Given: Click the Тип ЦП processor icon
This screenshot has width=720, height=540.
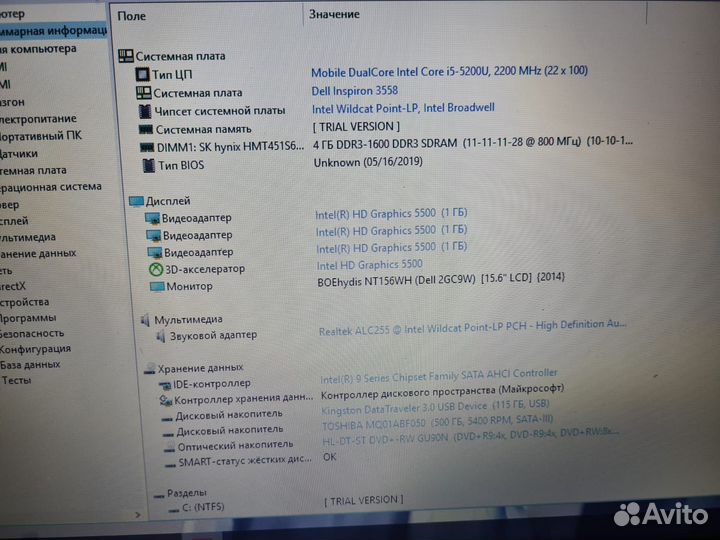Looking at the screenshot, I should point(141,75).
